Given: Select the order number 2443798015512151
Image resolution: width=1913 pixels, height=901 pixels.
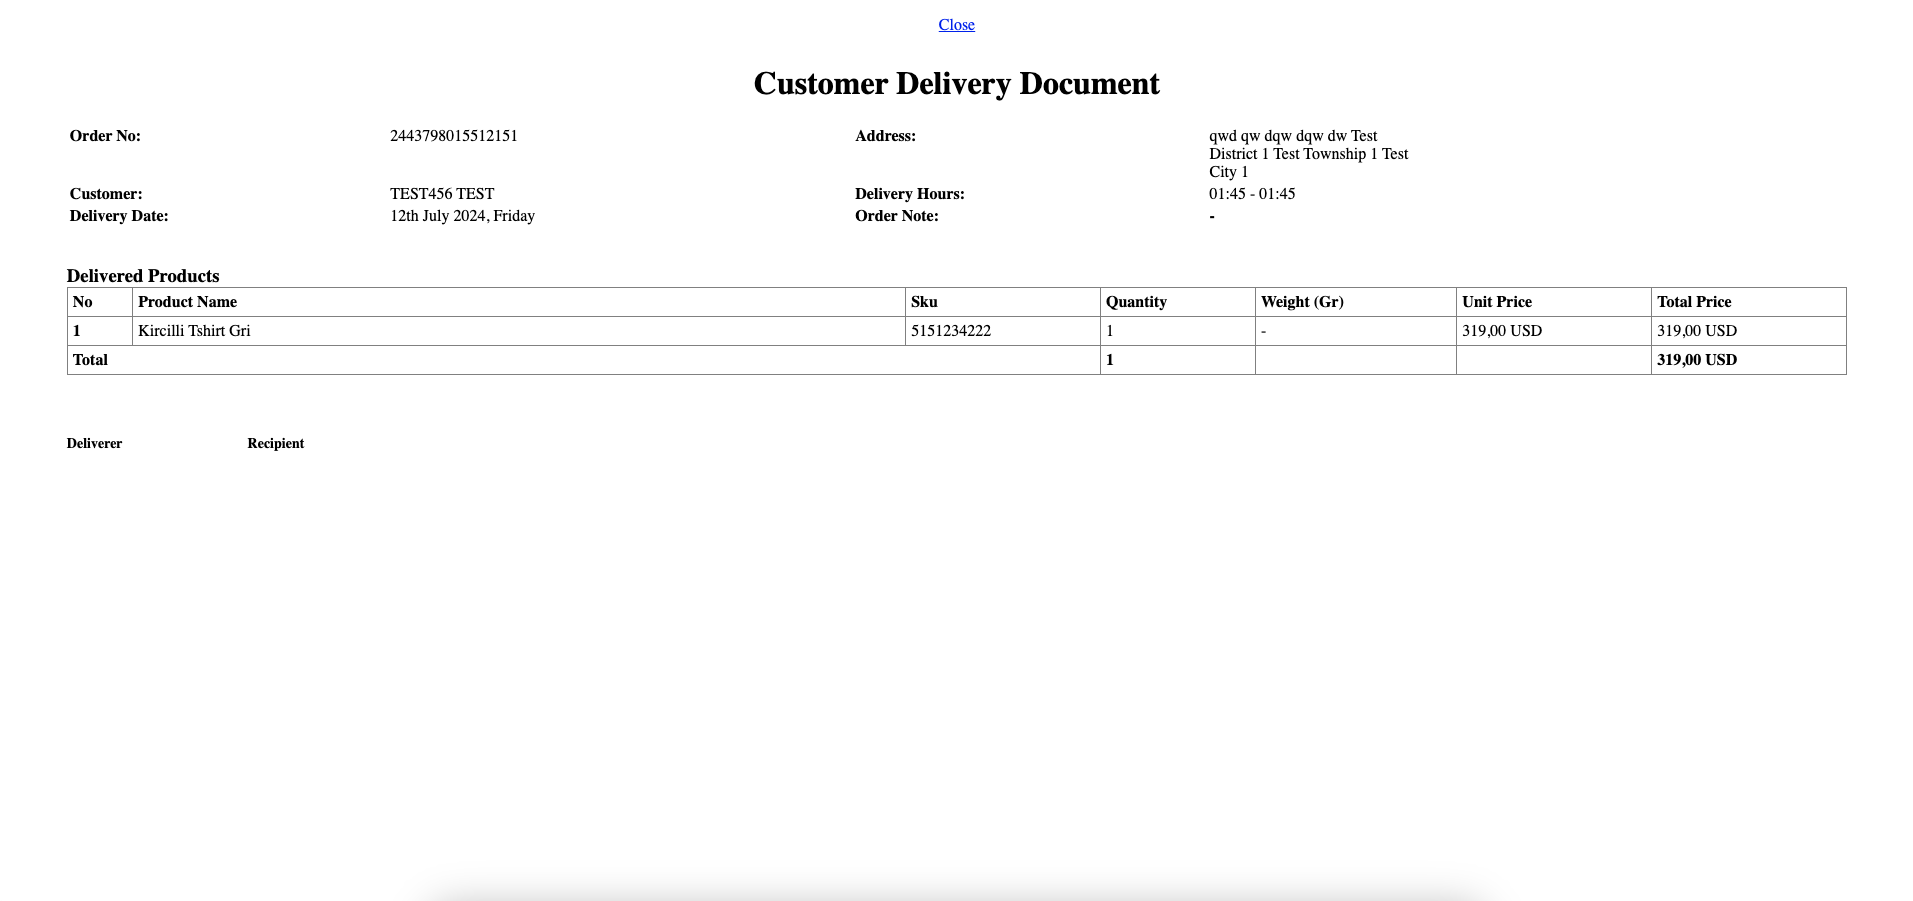Looking at the screenshot, I should 453,136.
